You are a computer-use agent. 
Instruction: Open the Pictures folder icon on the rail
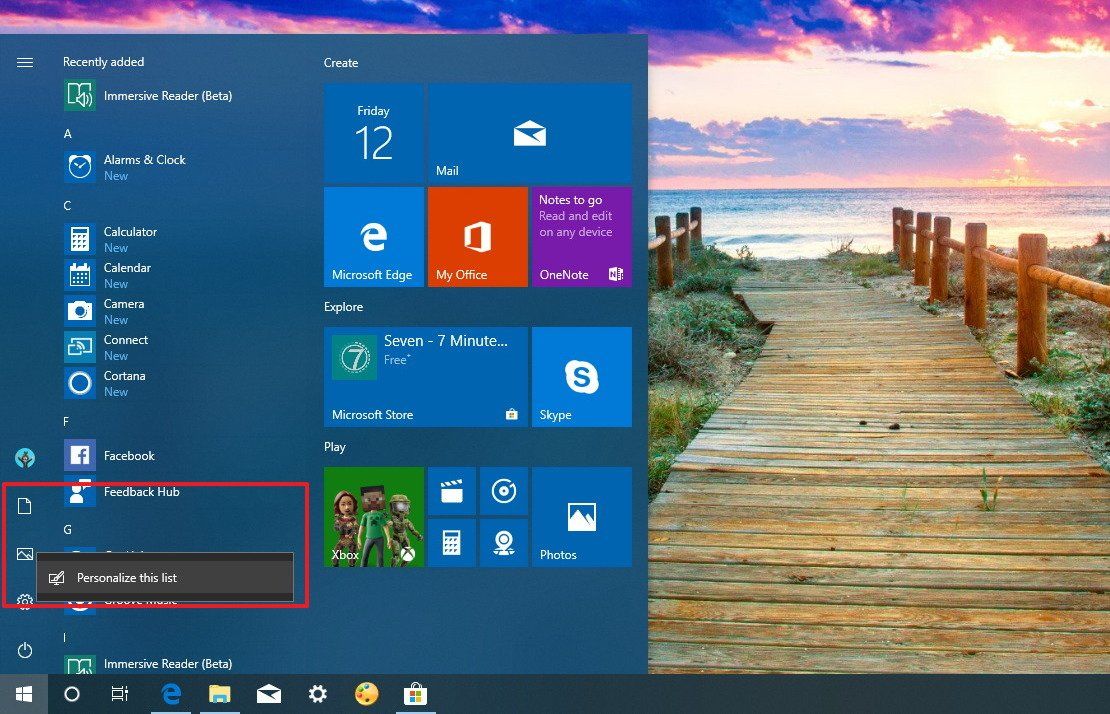25,553
